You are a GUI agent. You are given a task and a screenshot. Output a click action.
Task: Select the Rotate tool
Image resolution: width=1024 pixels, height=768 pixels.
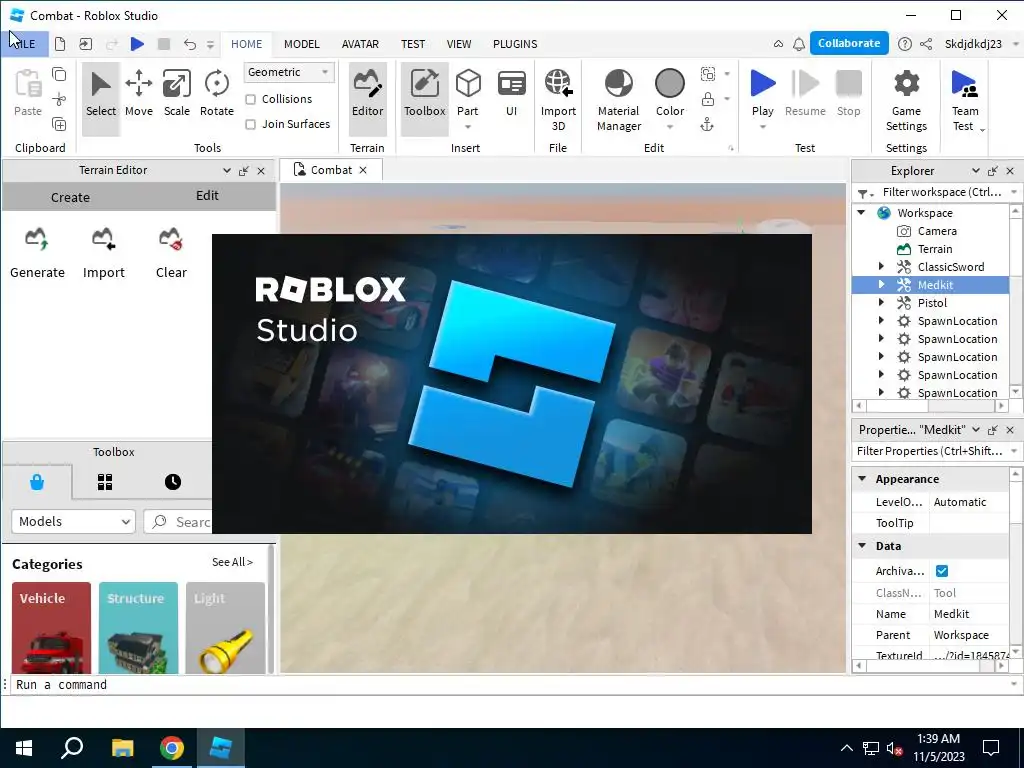(x=217, y=93)
